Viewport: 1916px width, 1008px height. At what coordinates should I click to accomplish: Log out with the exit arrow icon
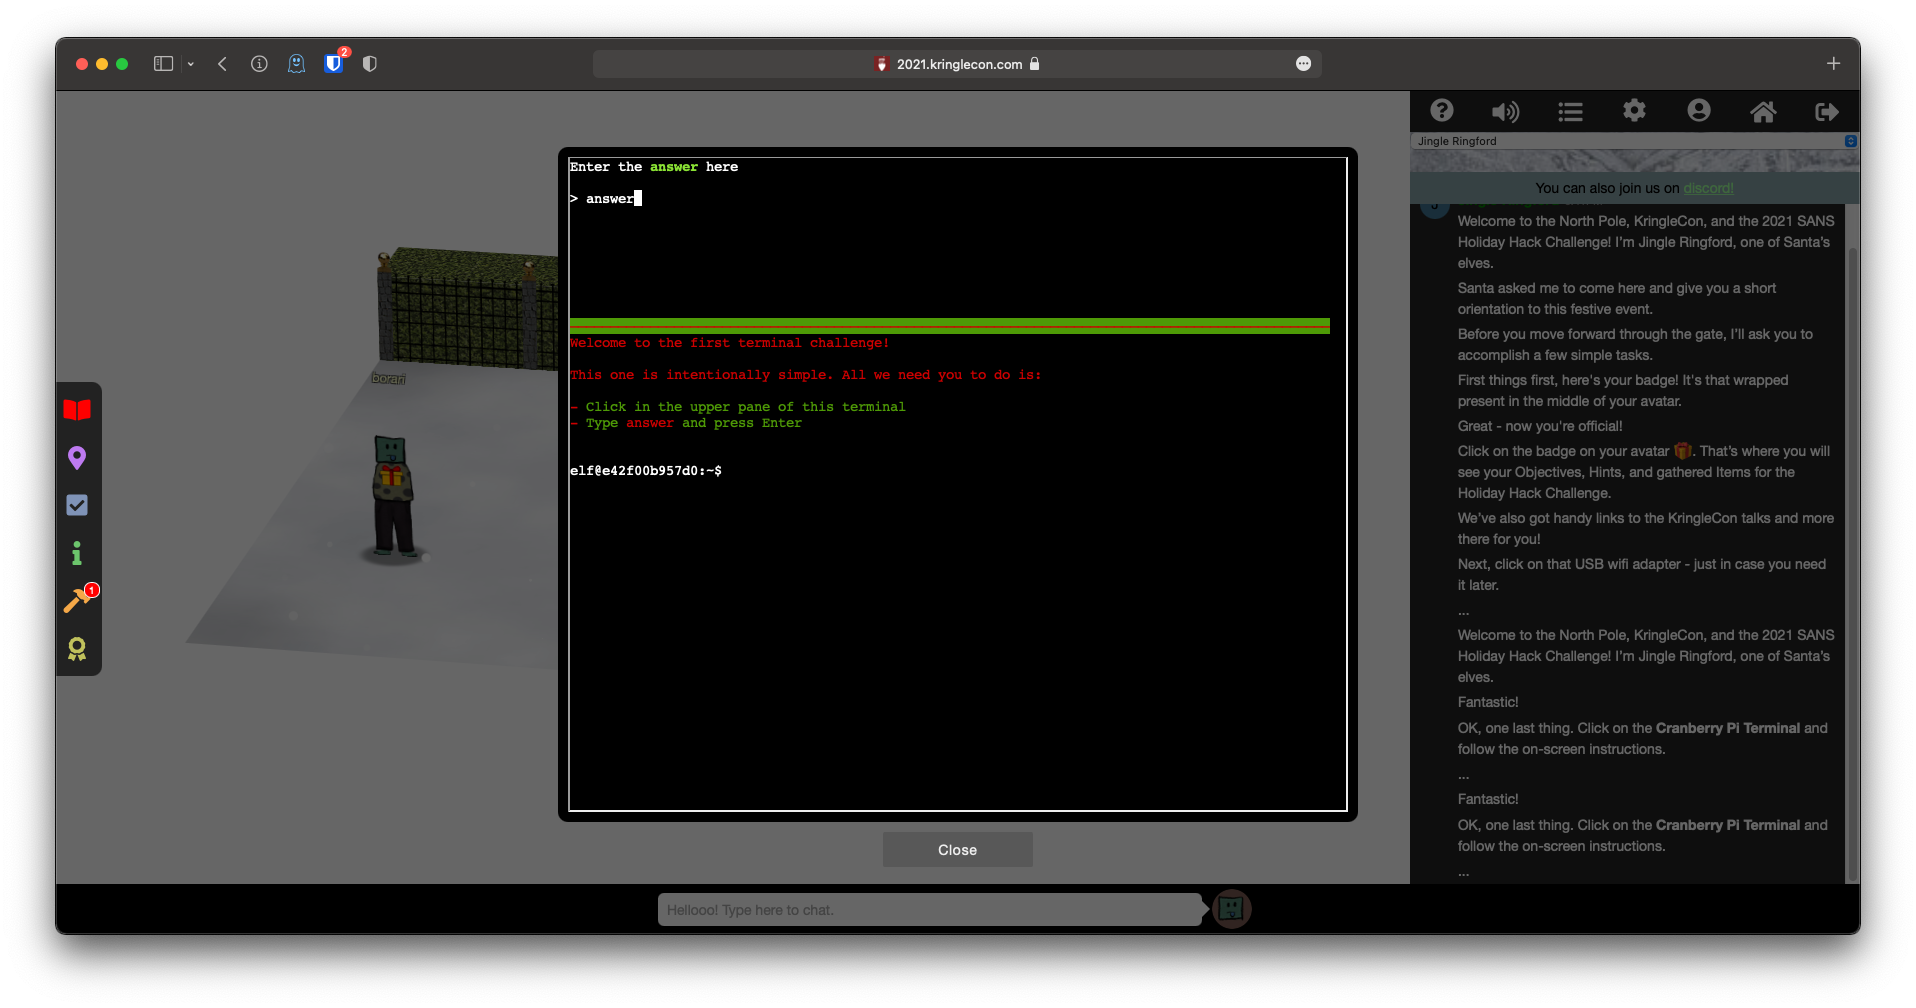tap(1827, 111)
